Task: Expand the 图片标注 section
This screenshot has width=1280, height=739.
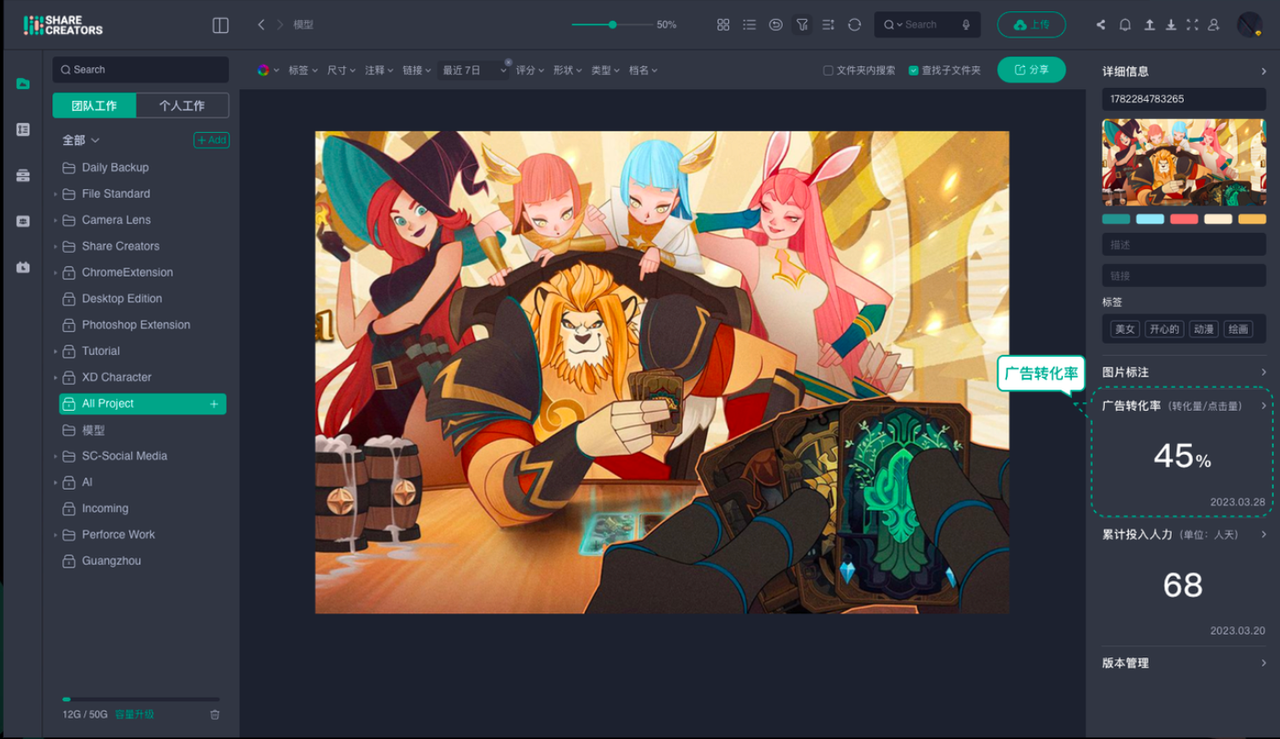Action: [x=1263, y=372]
